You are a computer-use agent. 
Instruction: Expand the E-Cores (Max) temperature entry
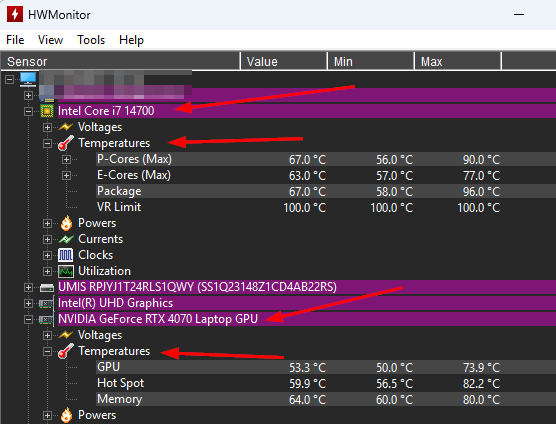point(66,175)
